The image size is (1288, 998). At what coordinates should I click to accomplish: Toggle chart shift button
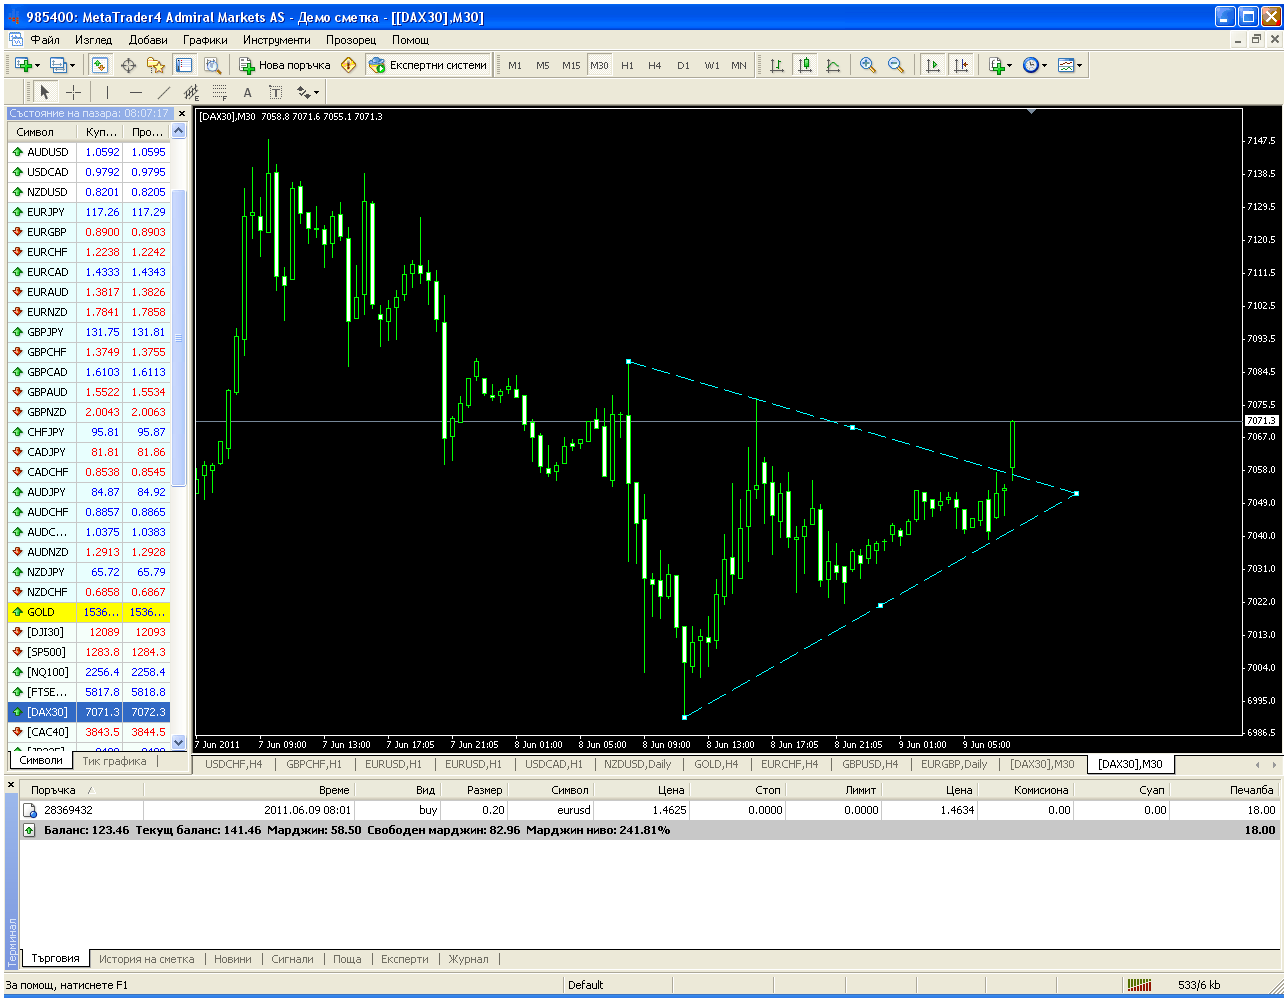[x=960, y=65]
